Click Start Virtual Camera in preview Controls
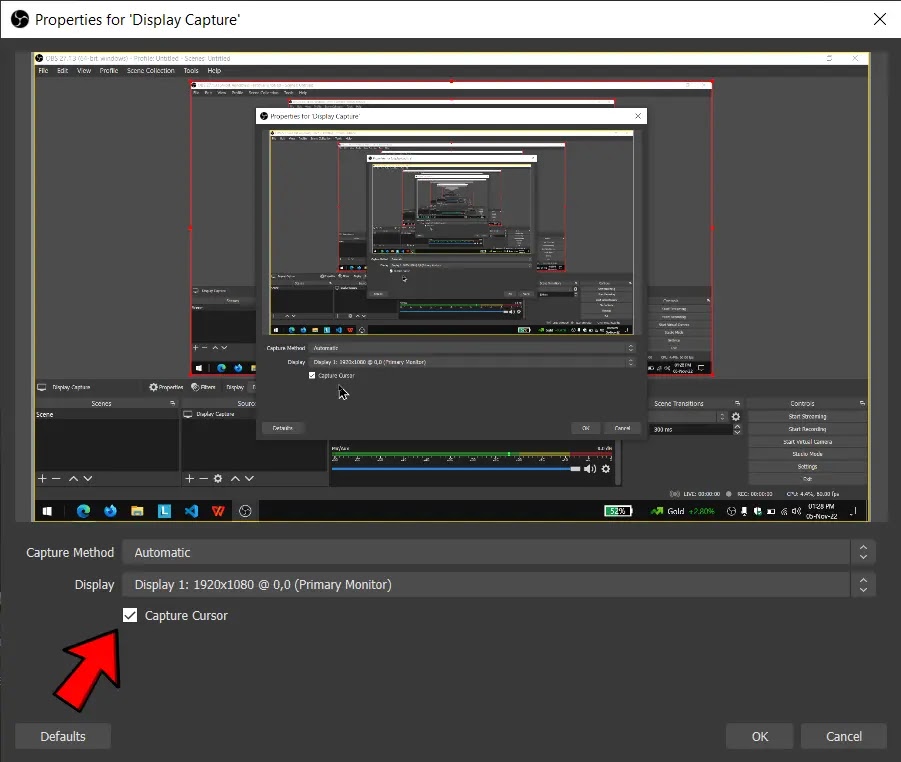The image size is (901, 762). pos(807,442)
